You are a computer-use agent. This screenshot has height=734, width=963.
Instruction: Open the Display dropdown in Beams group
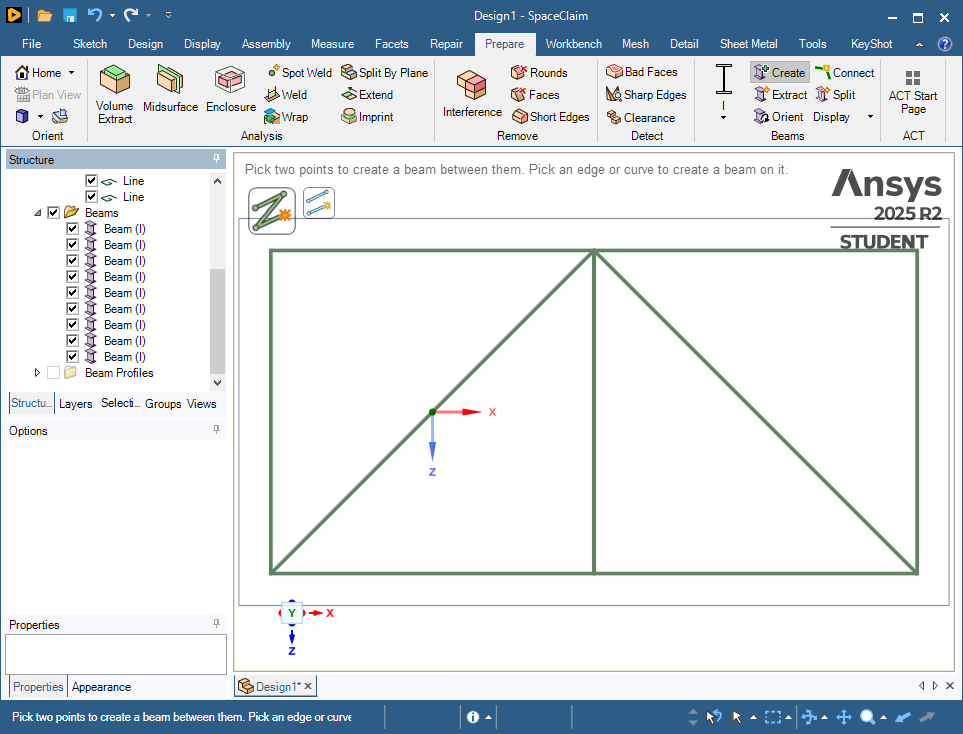coord(842,117)
